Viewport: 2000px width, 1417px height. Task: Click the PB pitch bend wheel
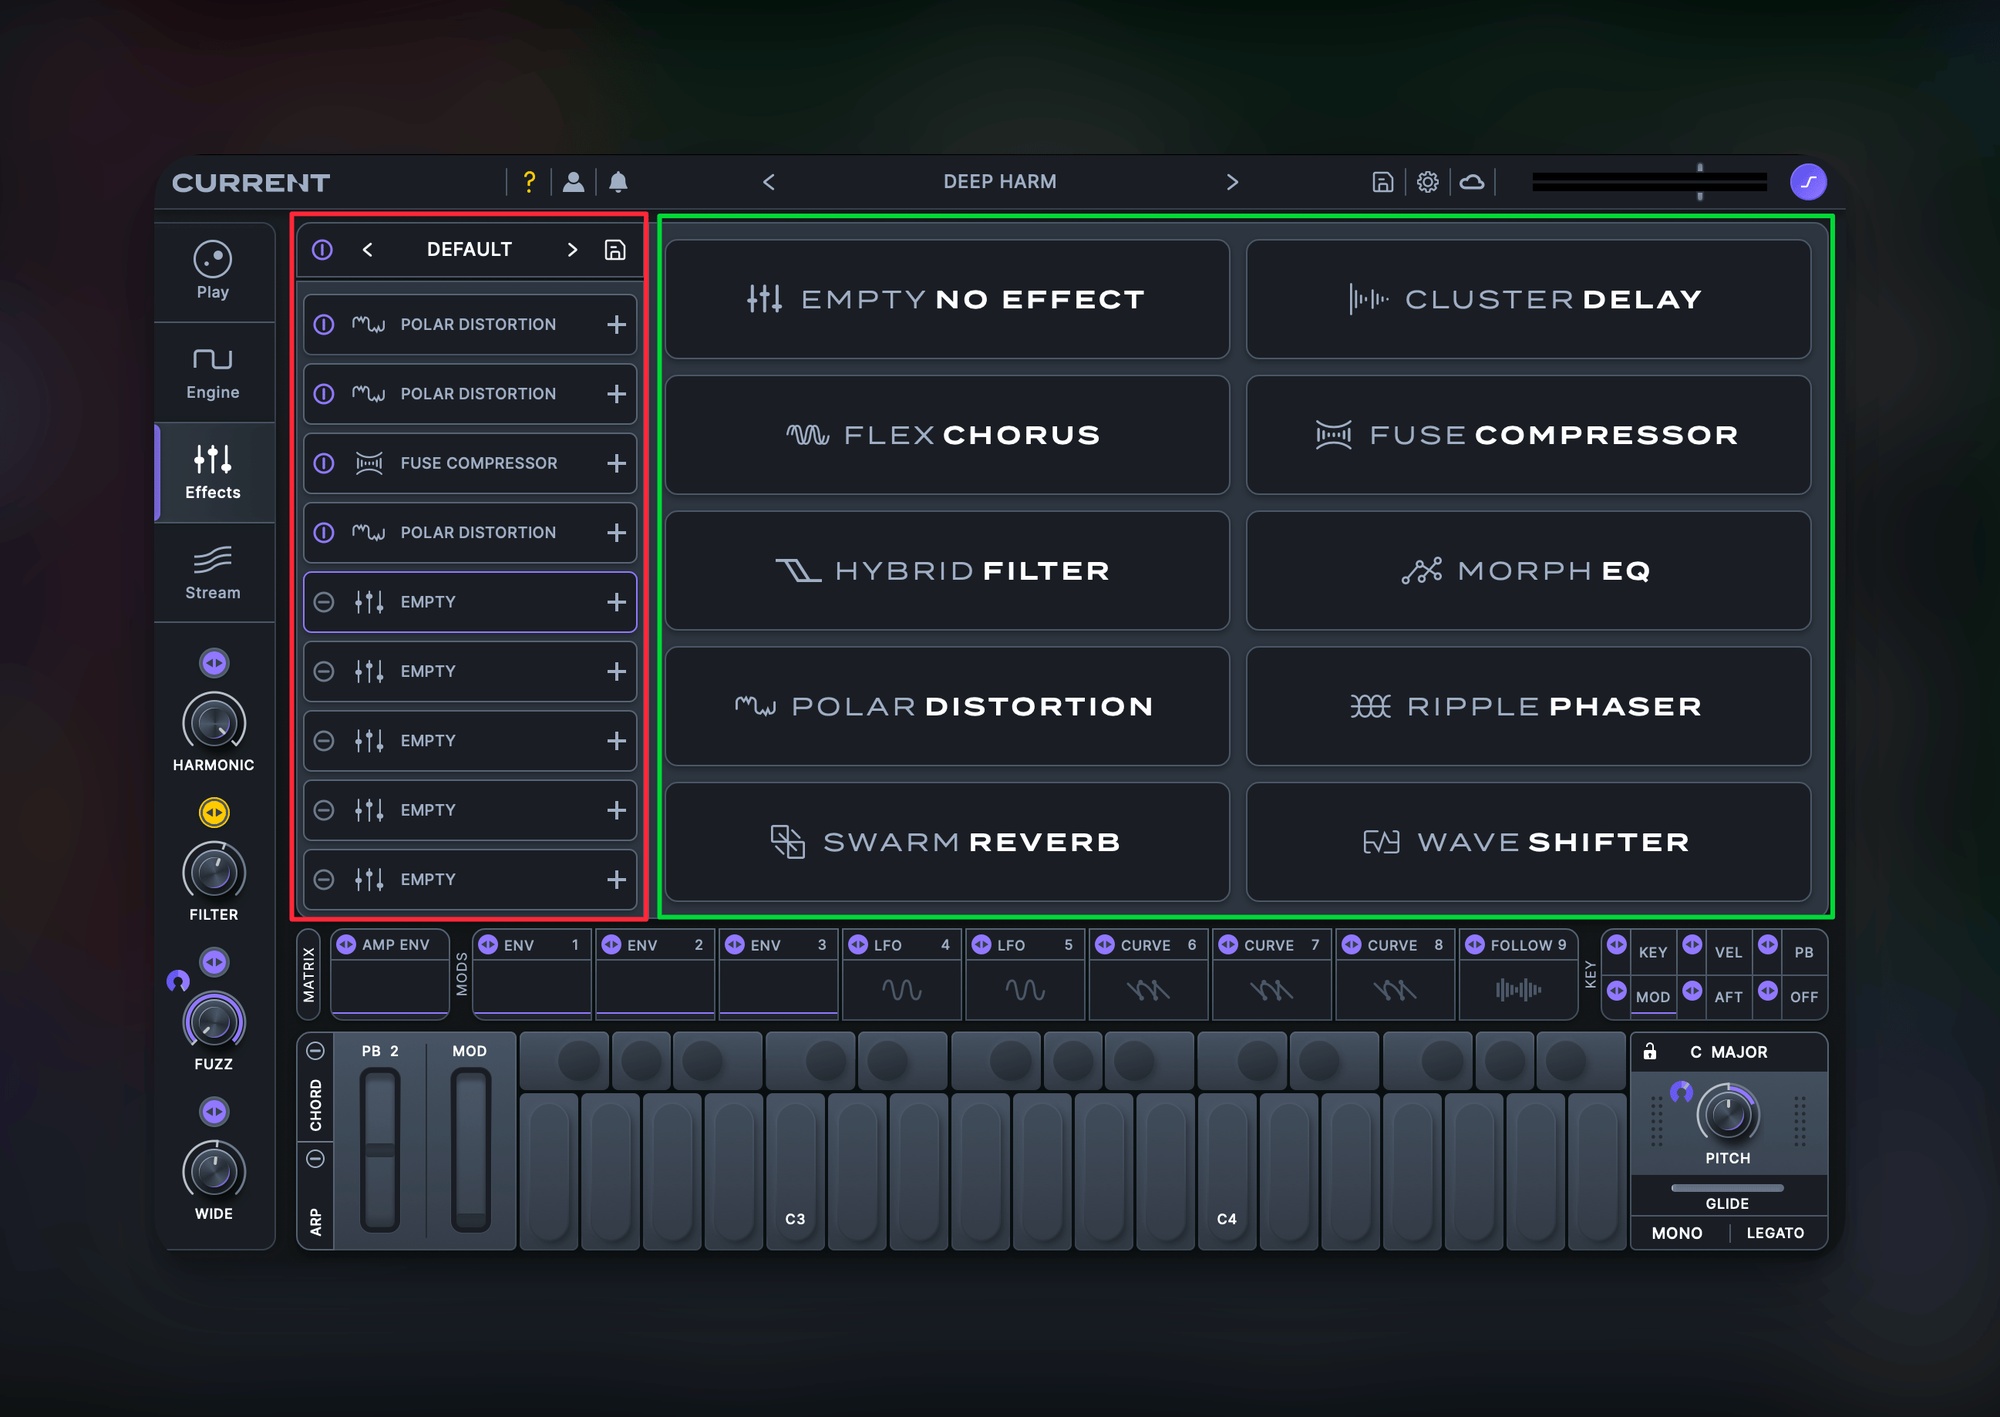click(380, 1150)
